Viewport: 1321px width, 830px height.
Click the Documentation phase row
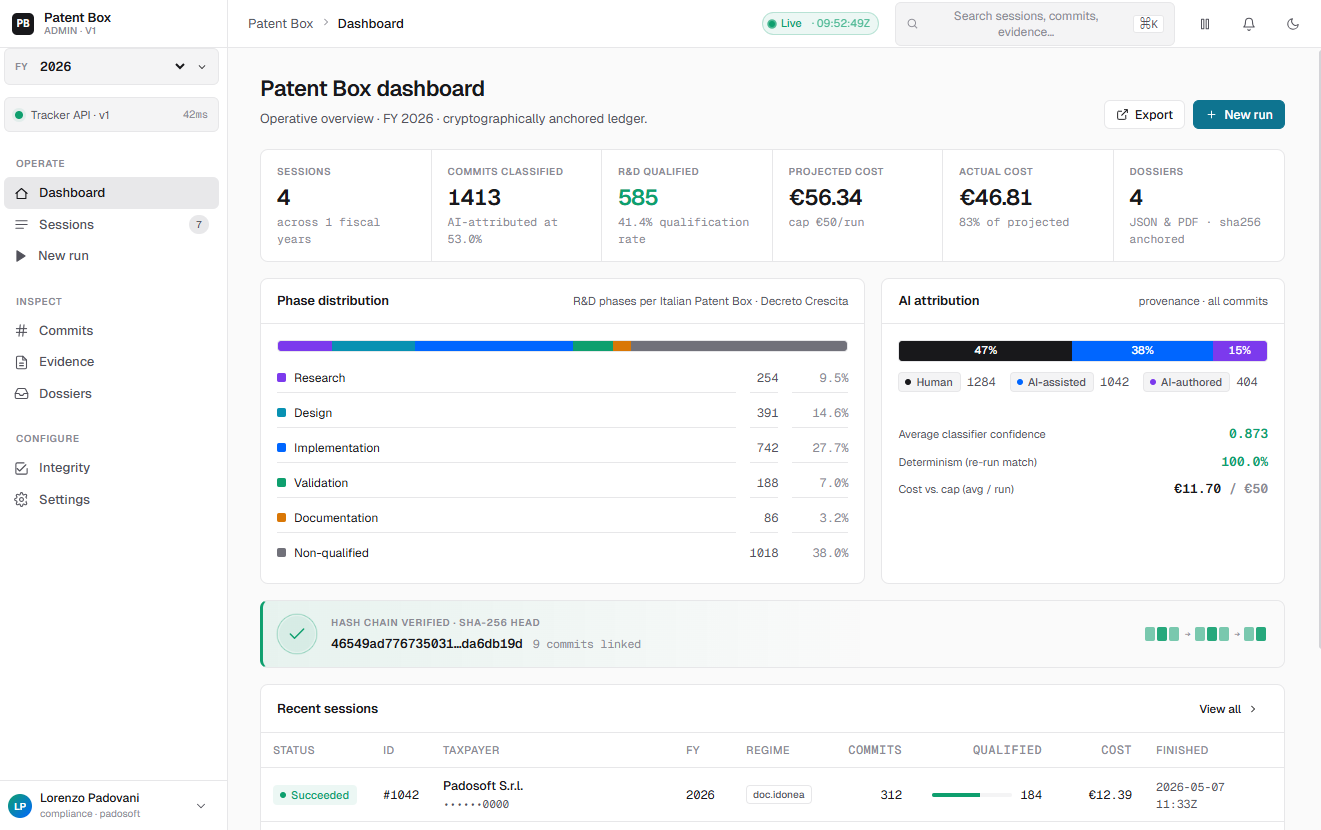[562, 518]
